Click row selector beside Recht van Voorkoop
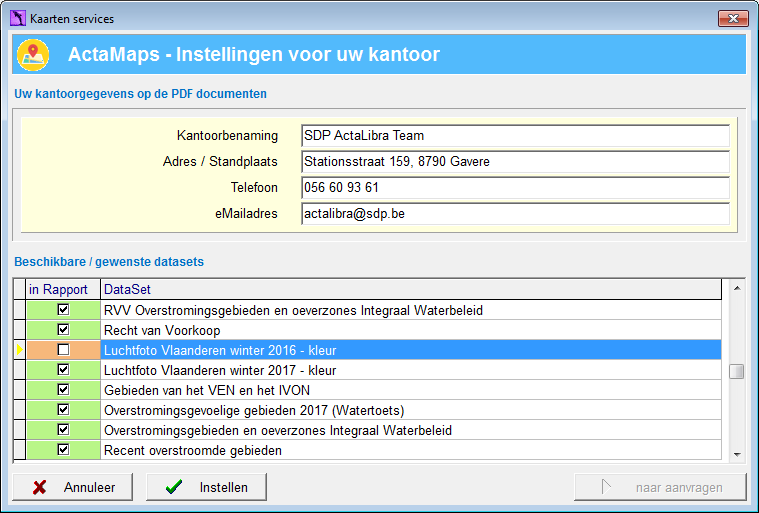This screenshot has height=513, width=759. click(x=20, y=330)
